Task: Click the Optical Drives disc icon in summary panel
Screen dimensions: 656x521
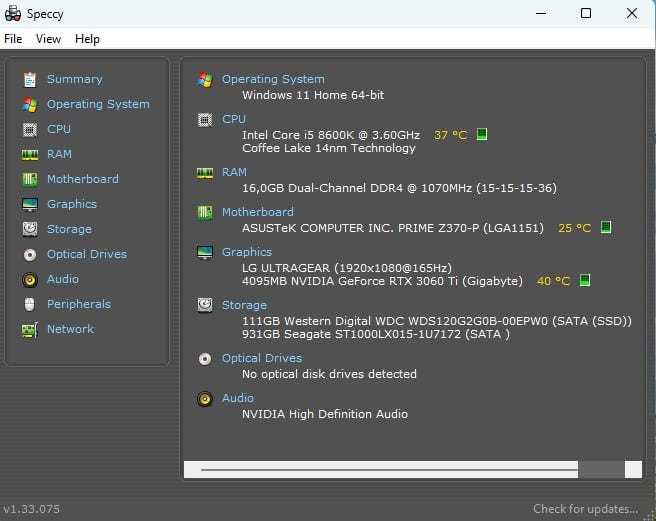Action: [205, 359]
